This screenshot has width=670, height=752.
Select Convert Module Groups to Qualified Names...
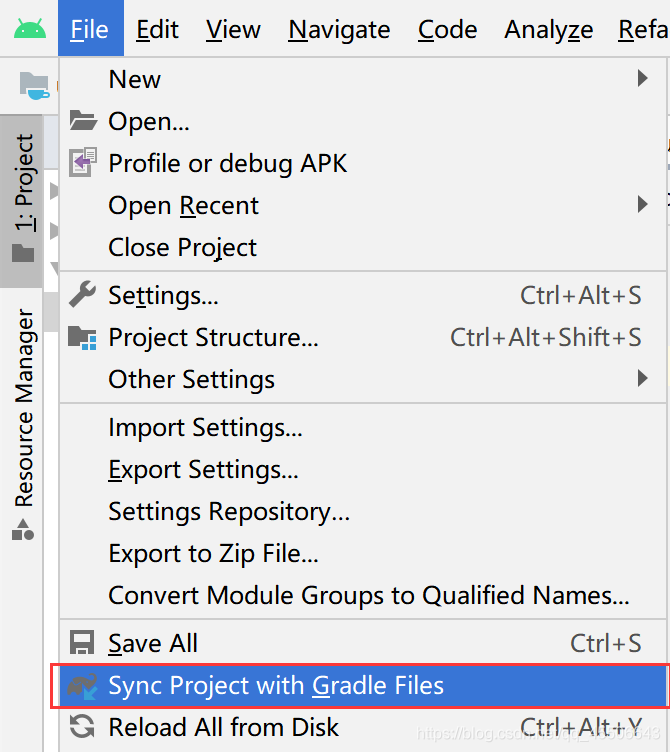click(x=363, y=595)
